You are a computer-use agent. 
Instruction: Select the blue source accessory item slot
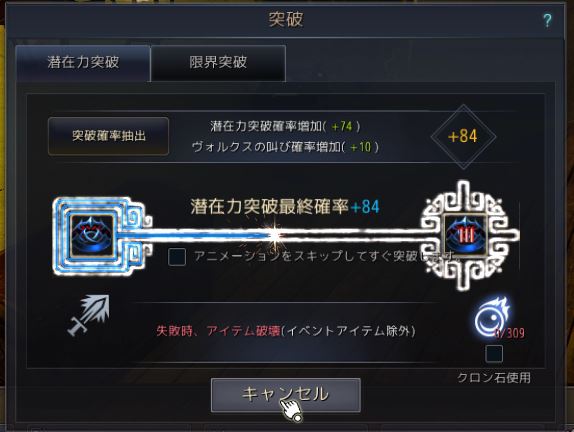pos(92,235)
